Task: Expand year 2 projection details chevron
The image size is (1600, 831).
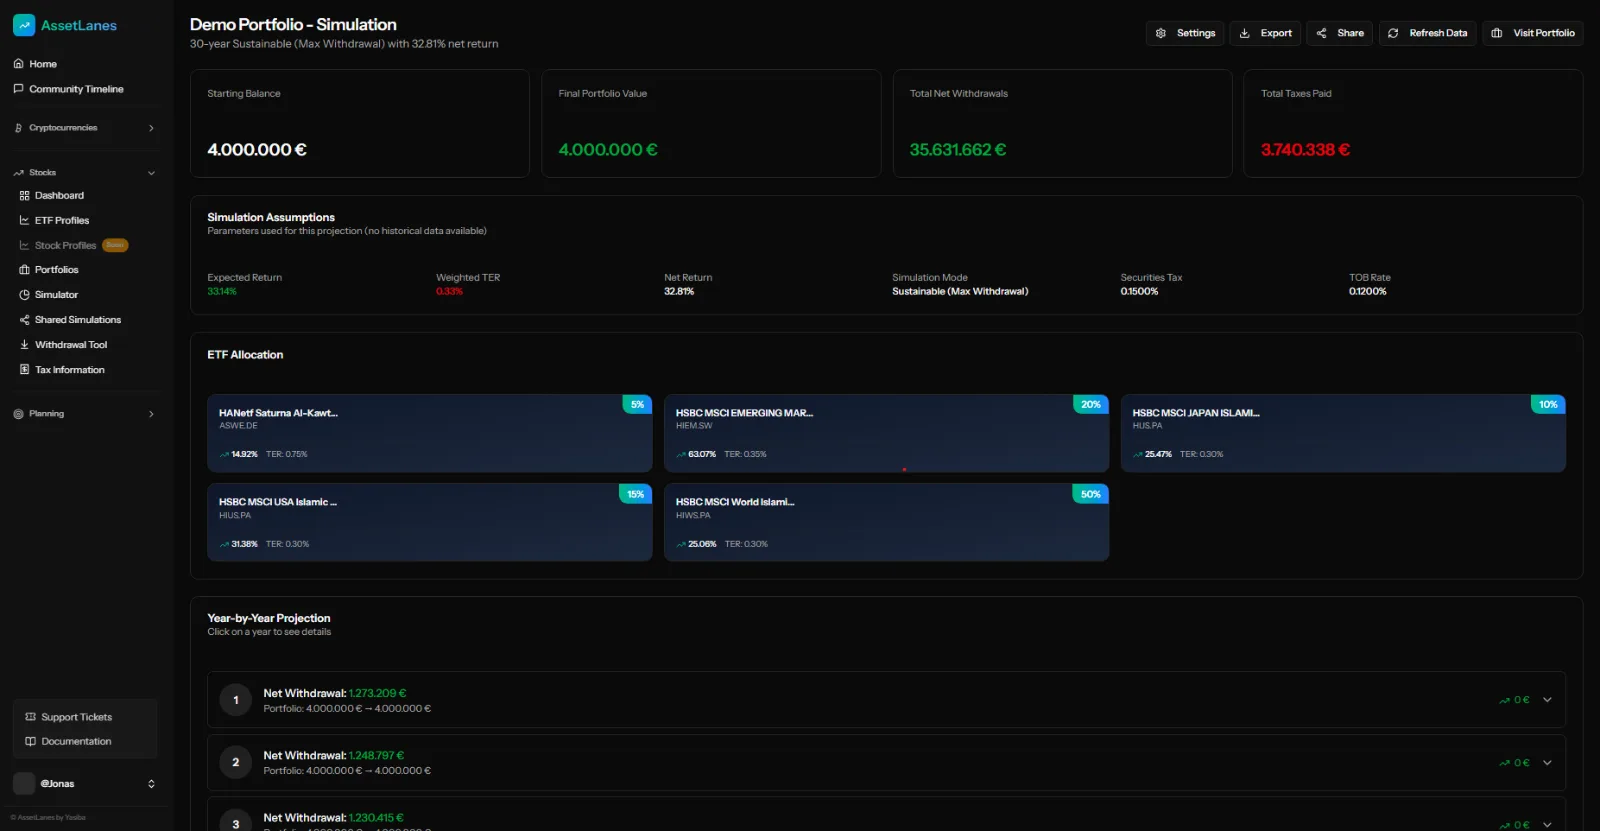Action: tap(1547, 763)
